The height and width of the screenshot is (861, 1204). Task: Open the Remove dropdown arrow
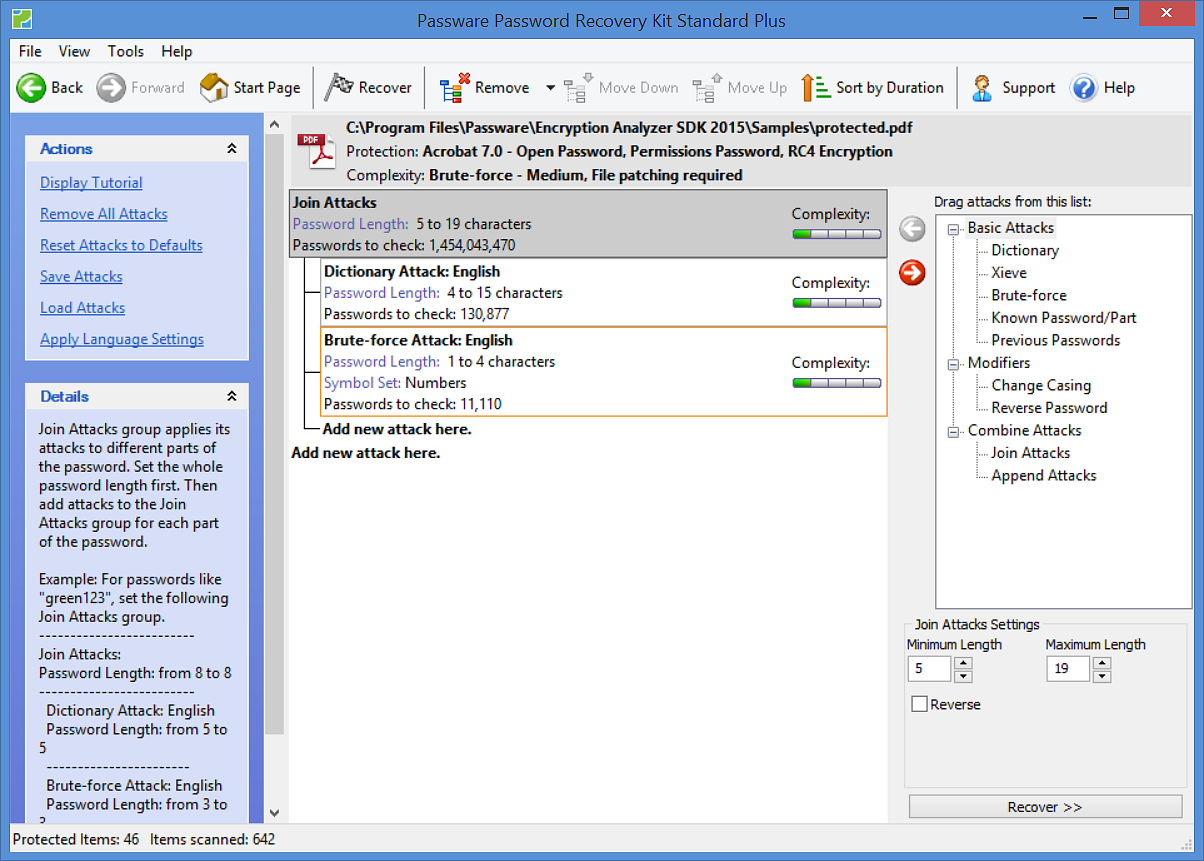pyautogui.click(x=550, y=88)
